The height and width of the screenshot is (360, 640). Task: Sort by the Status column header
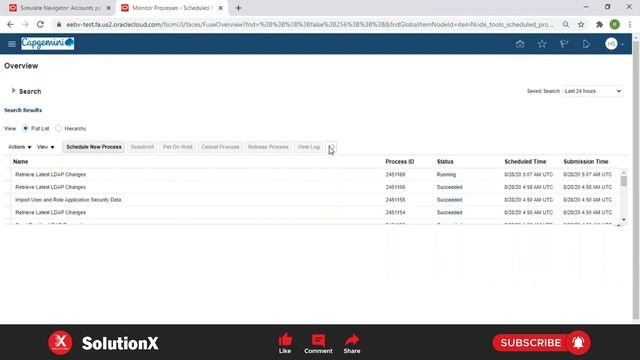[x=445, y=162]
